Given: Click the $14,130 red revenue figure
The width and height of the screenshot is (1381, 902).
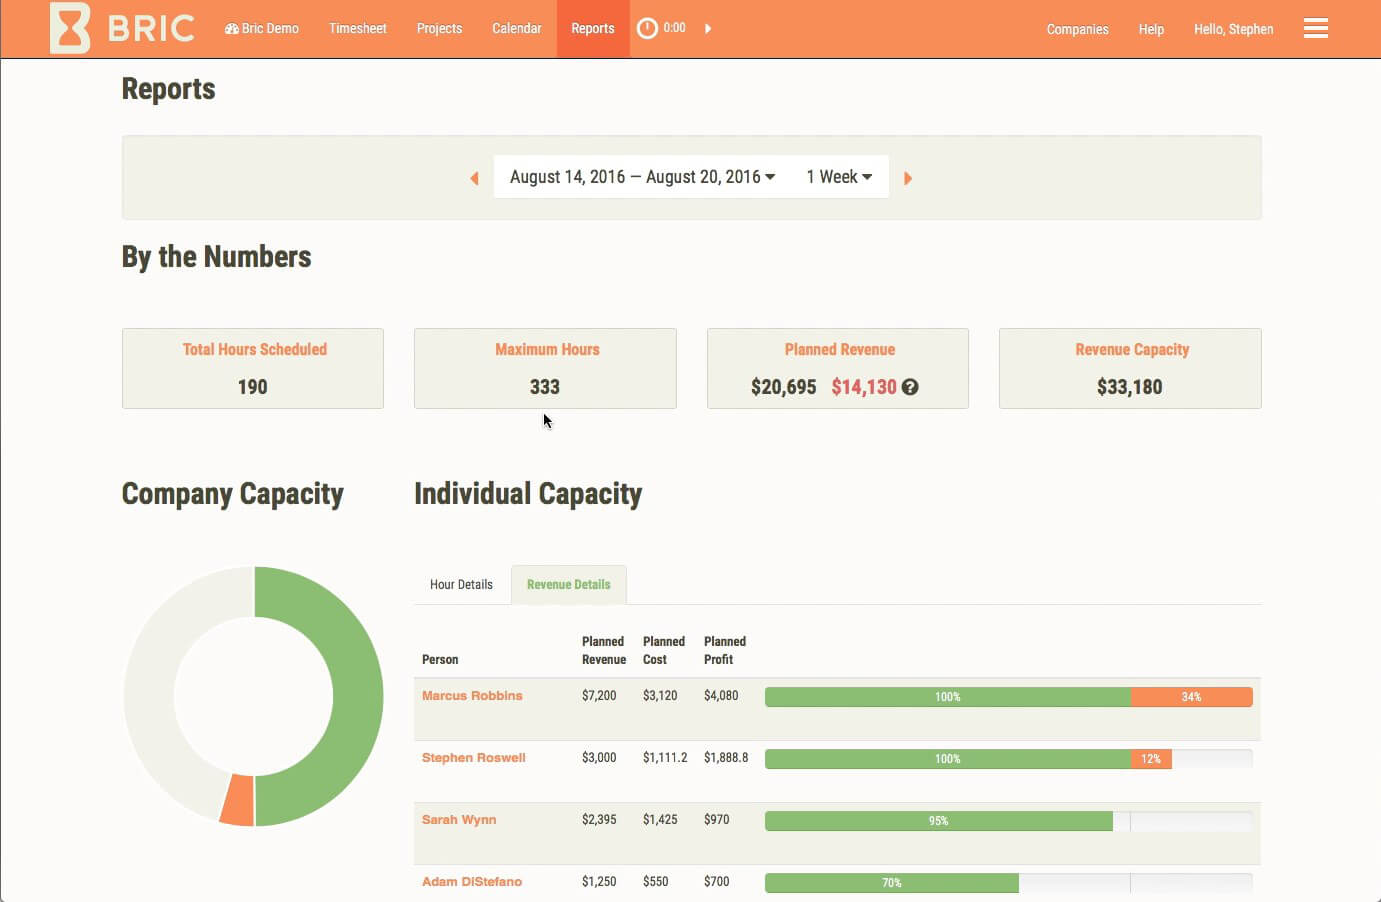Looking at the screenshot, I should point(864,387).
